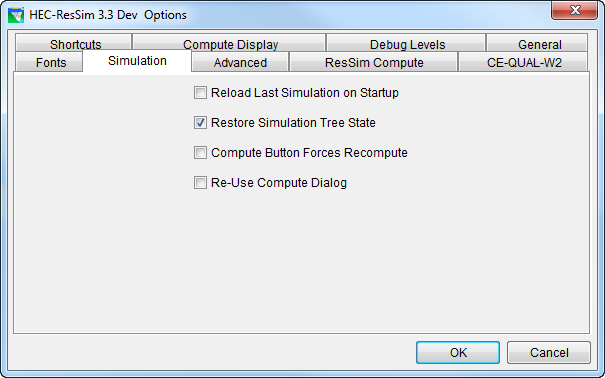
Task: Select the General tab
Action: pos(537,43)
